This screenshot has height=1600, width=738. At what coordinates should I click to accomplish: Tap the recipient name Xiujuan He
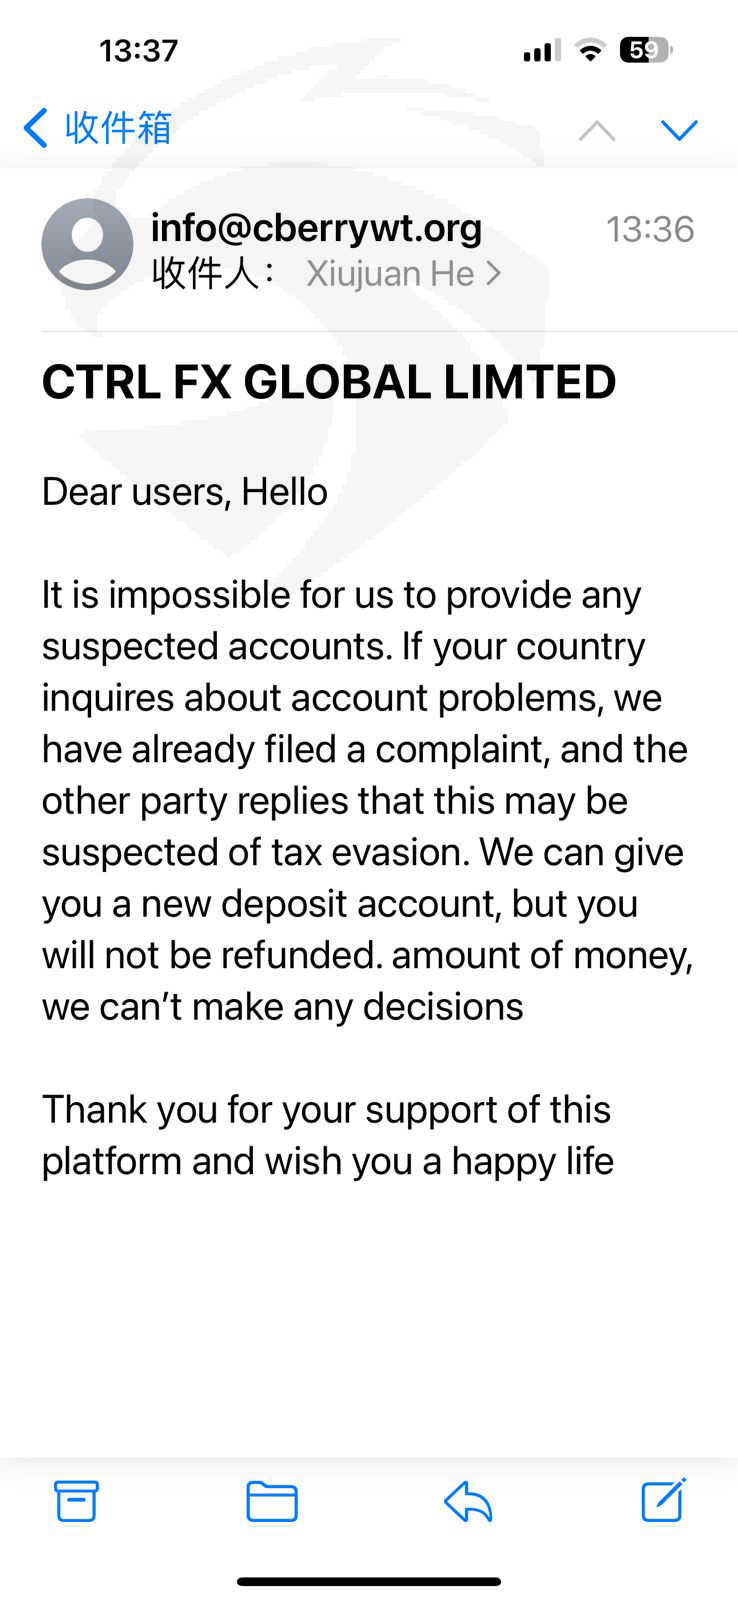[x=389, y=274]
